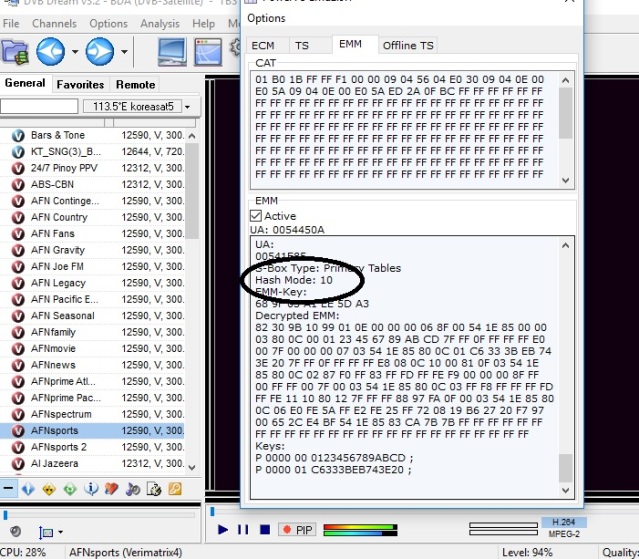Click the Stop button
This screenshot has height=559, width=639.
click(x=265, y=530)
